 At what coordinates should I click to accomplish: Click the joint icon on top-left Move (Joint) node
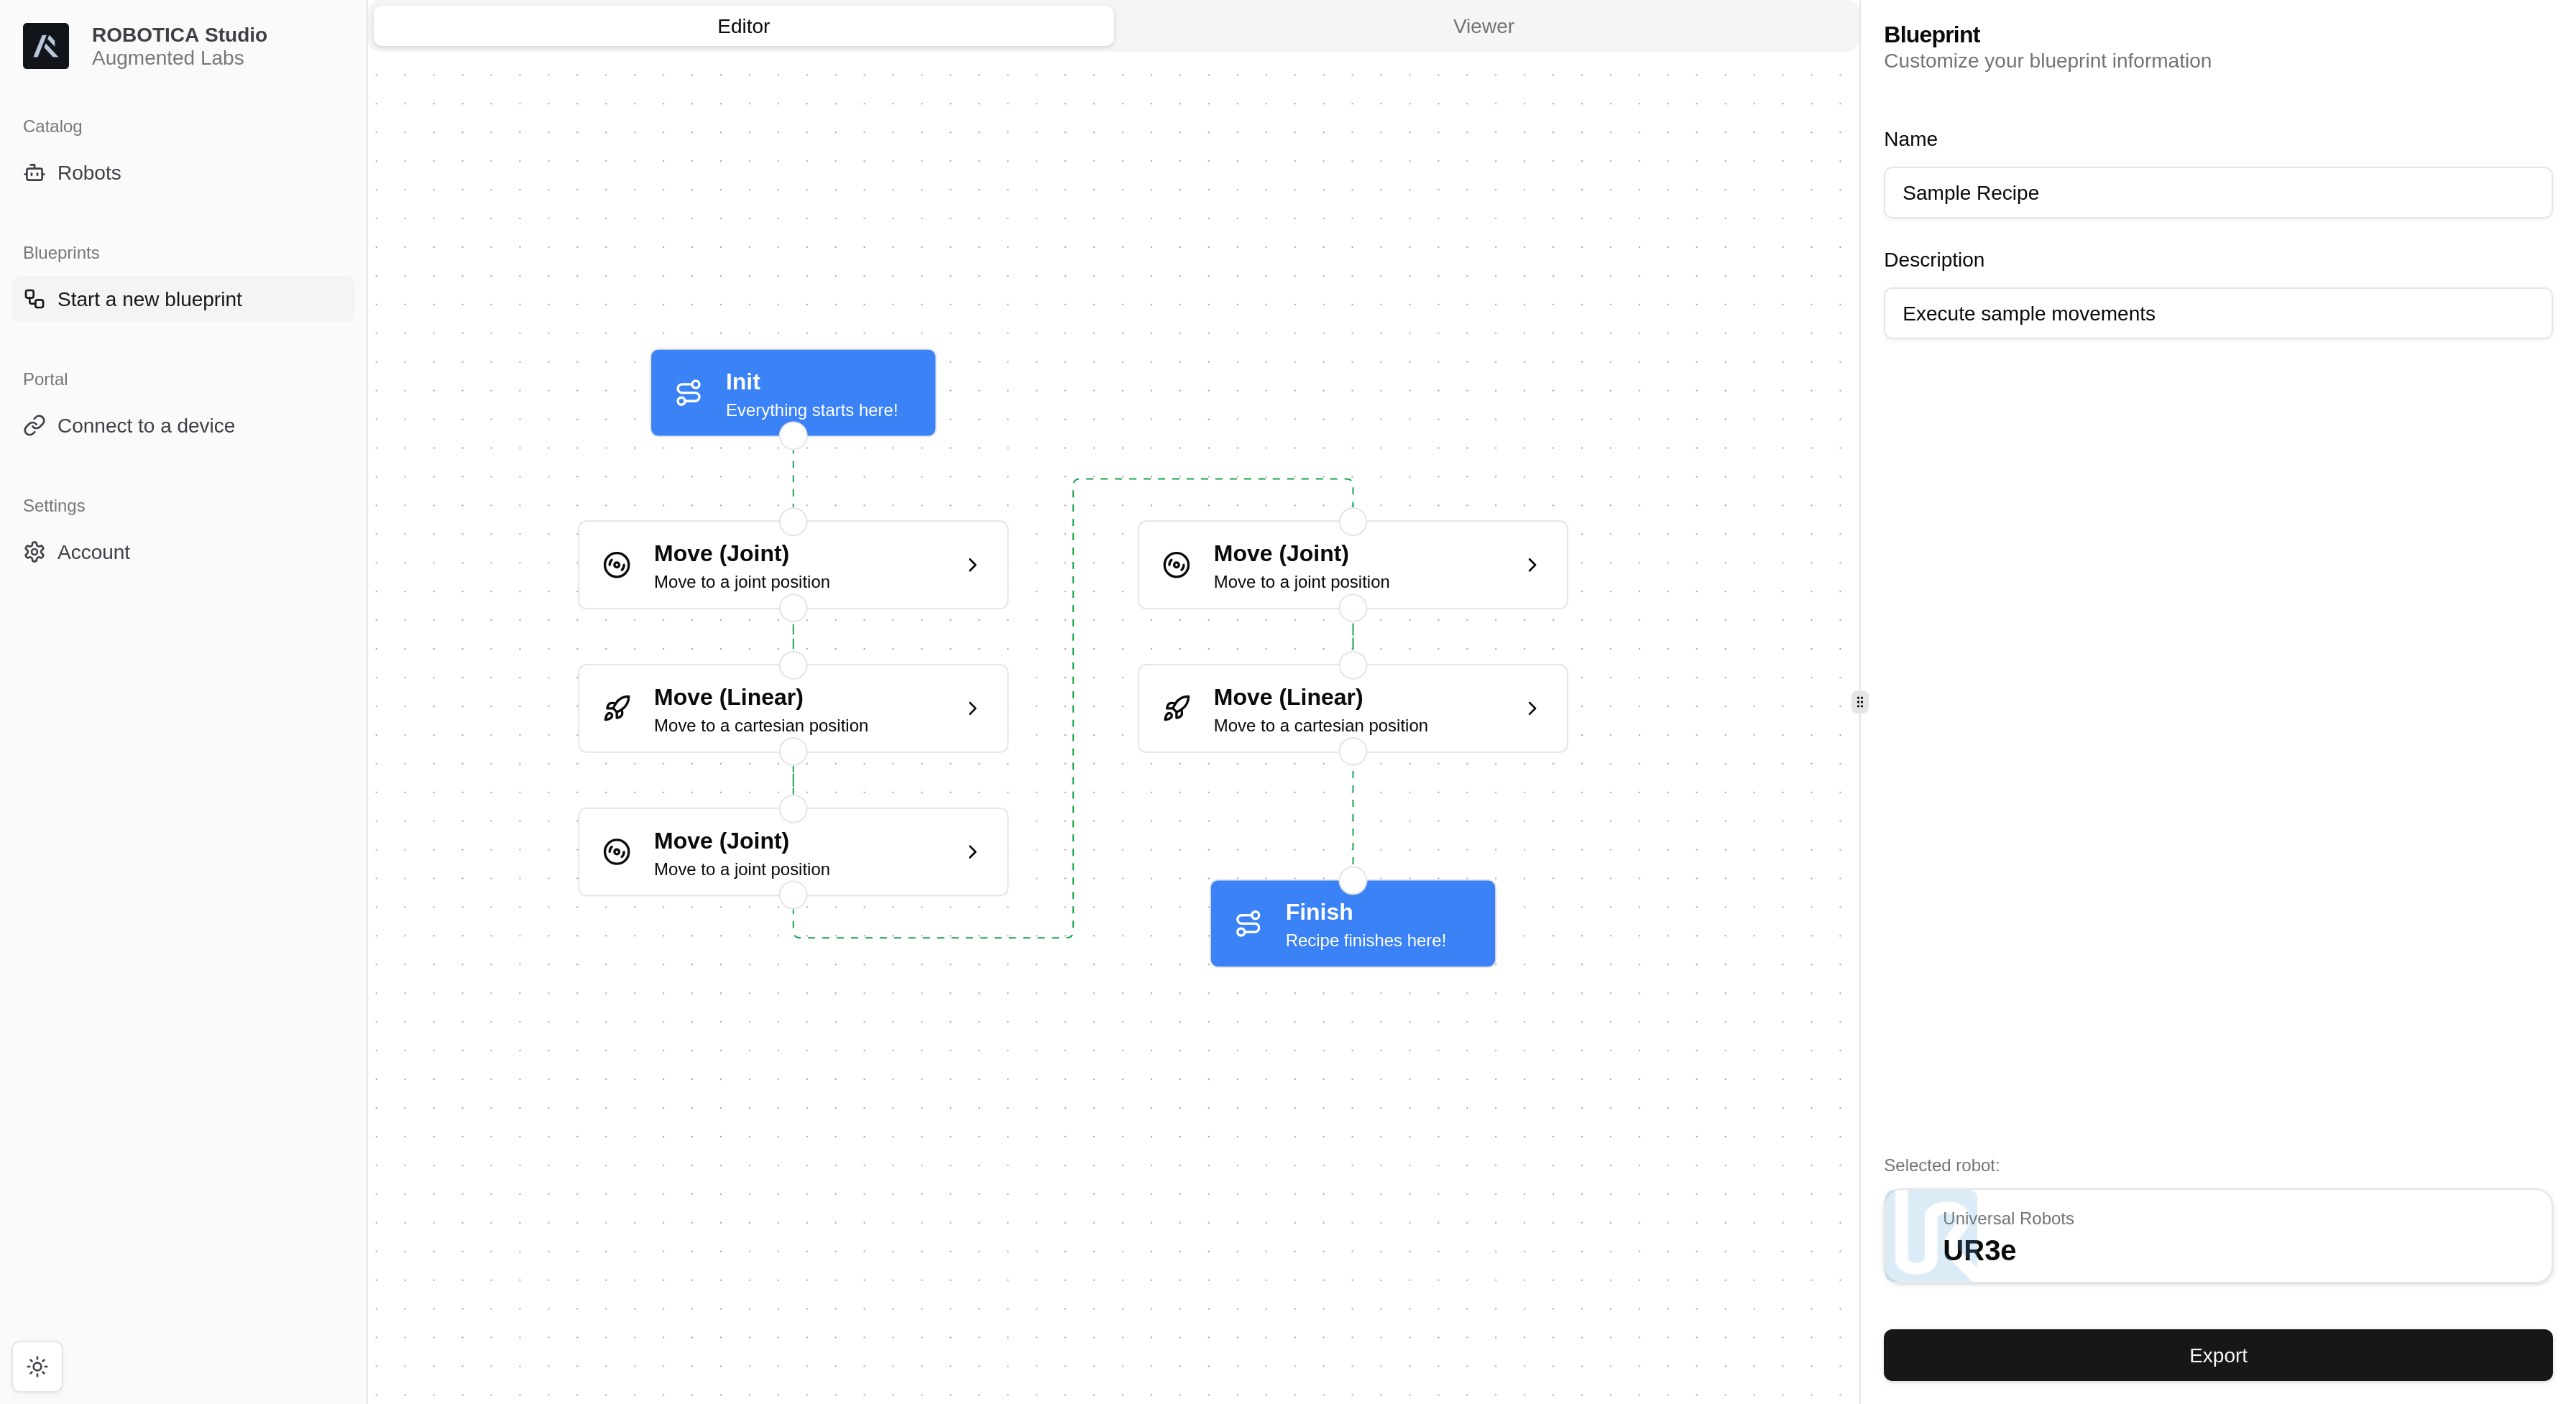617,565
